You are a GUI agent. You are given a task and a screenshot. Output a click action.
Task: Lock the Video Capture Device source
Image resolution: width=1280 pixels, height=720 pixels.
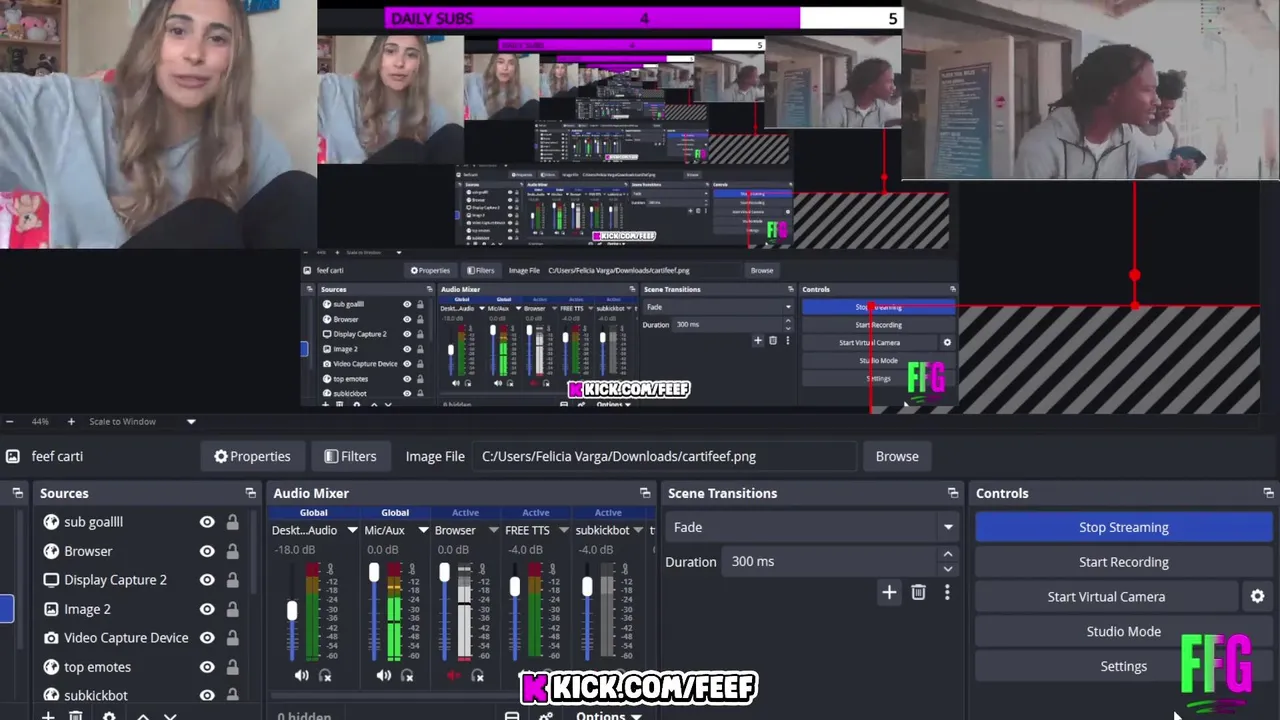pyautogui.click(x=232, y=638)
